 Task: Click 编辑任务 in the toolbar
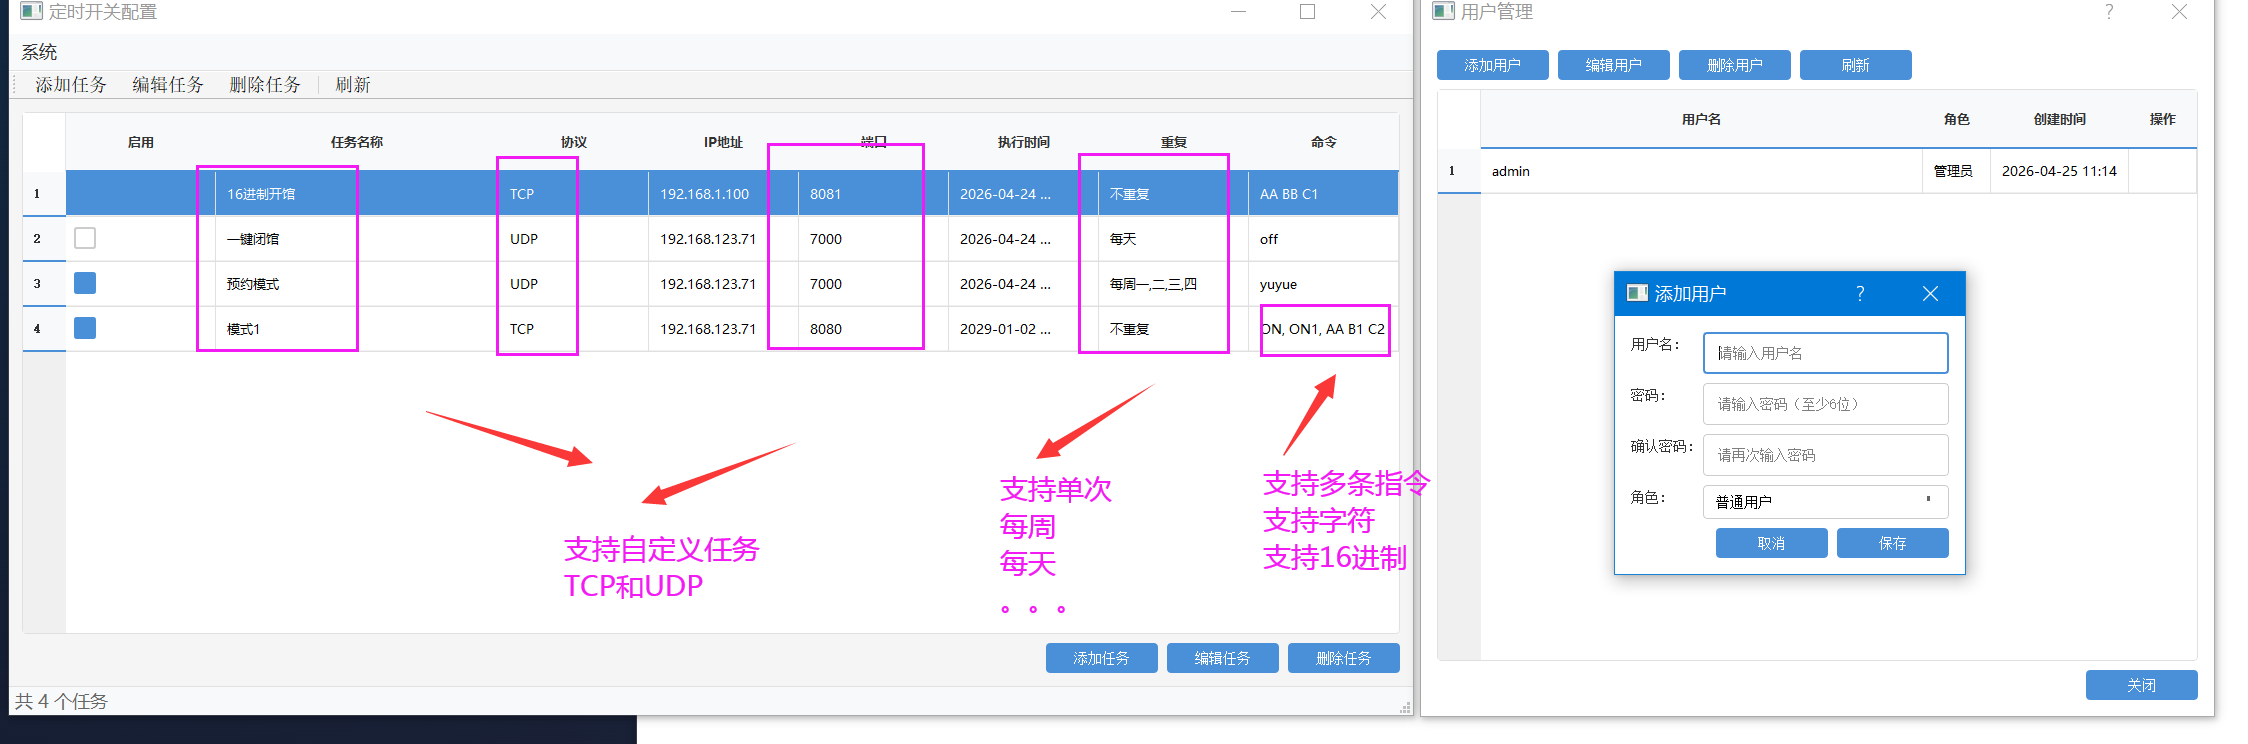[x=168, y=85]
